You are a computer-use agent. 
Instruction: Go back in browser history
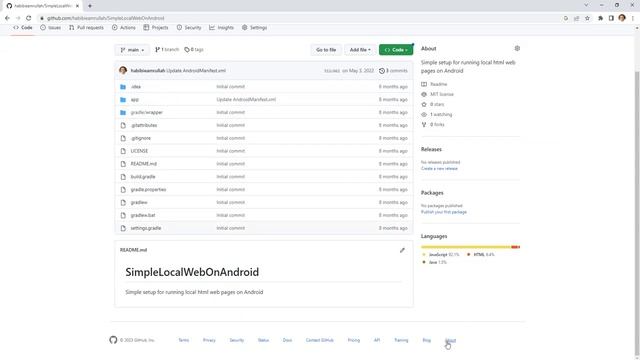7,18
